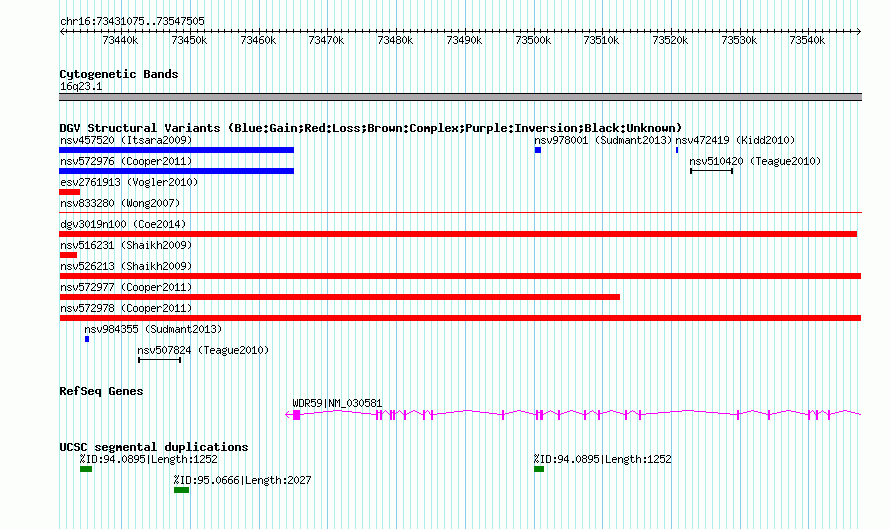Viewport: 890px width, 529px height.
Task: Open the nsv507824 (Teague2010) label
Action: click(x=203, y=350)
